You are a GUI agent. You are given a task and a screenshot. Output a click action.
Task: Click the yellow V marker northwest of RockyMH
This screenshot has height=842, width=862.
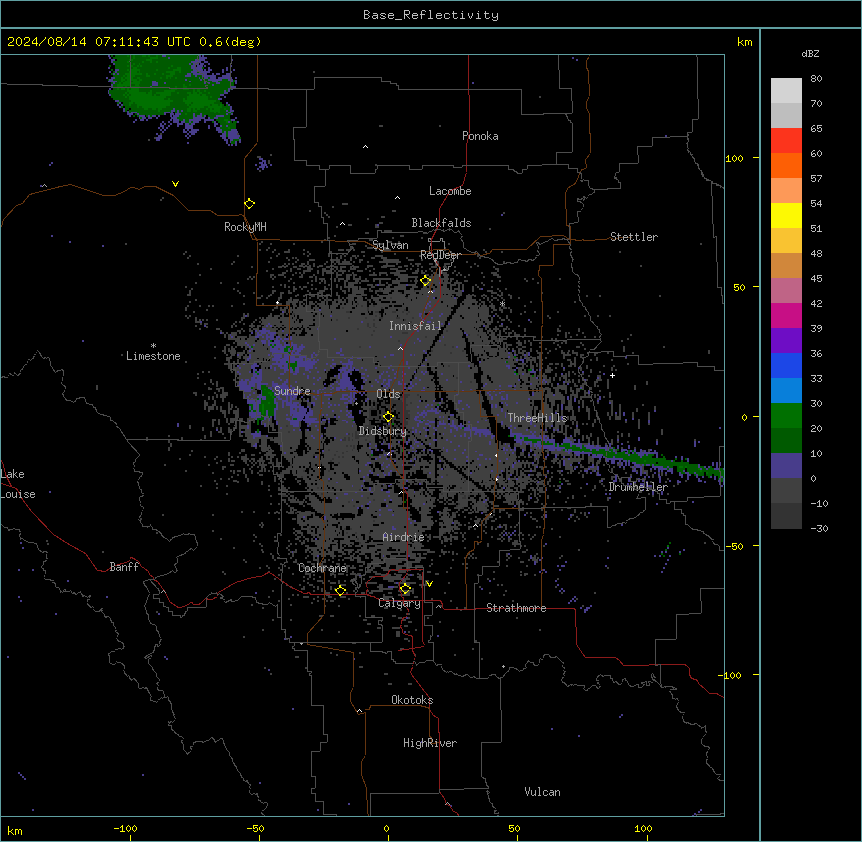pyautogui.click(x=175, y=184)
